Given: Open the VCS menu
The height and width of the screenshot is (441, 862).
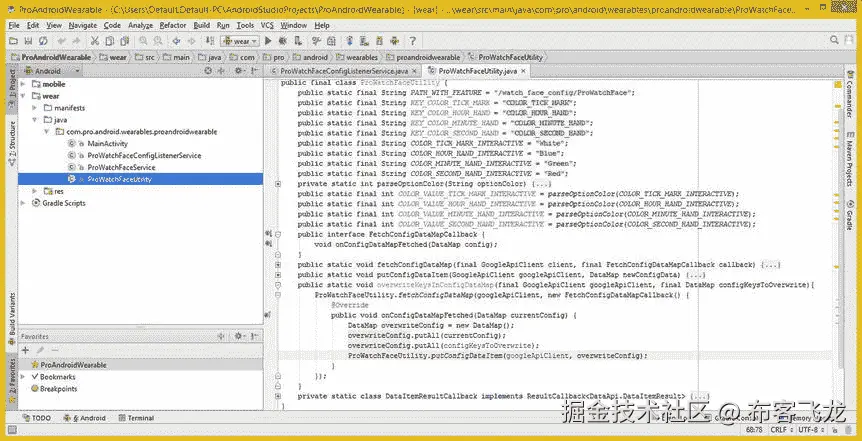Looking at the screenshot, I should click(x=267, y=25).
